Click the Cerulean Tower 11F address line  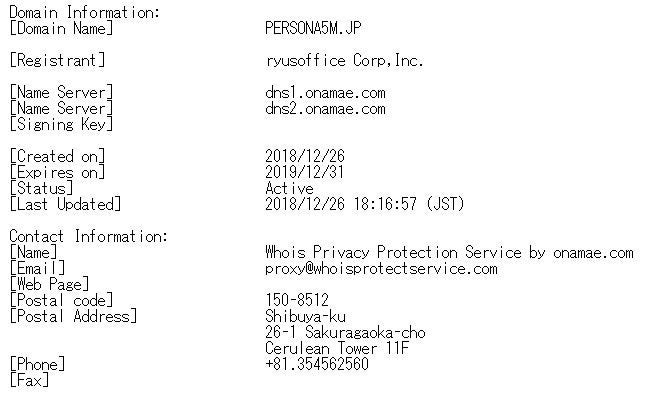click(337, 348)
